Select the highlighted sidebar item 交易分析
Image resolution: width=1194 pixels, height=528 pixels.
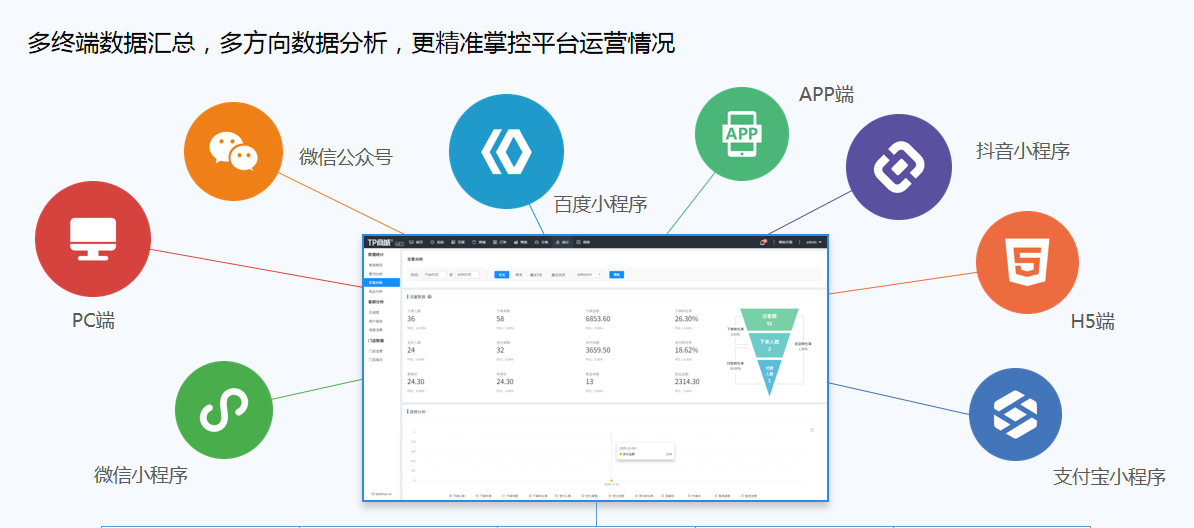pos(376,283)
